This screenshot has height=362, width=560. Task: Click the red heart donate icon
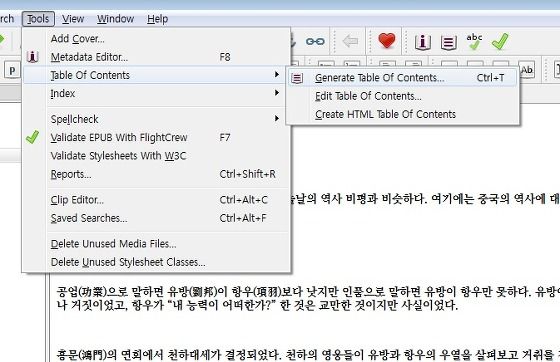pos(387,41)
